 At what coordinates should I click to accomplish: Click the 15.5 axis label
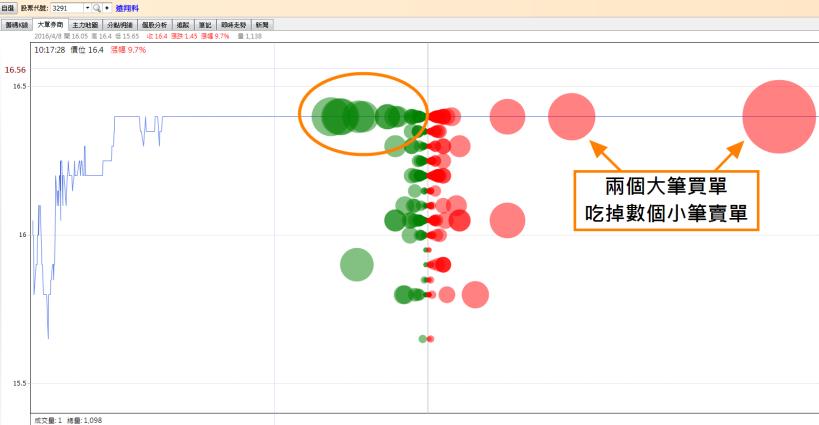[x=19, y=383]
